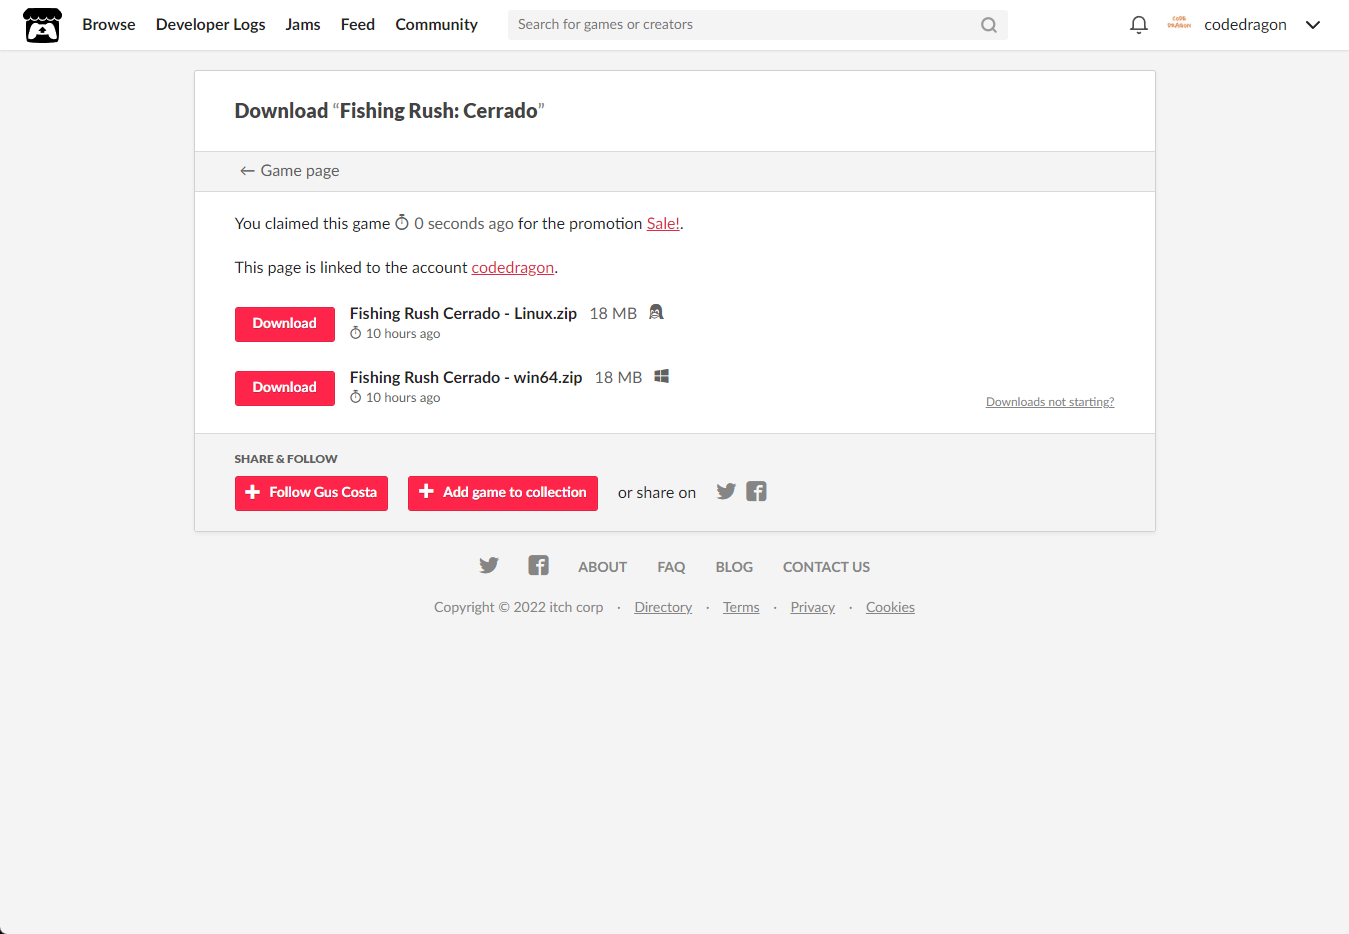1349x934 pixels.
Task: Open the Directory link
Action: (x=663, y=607)
